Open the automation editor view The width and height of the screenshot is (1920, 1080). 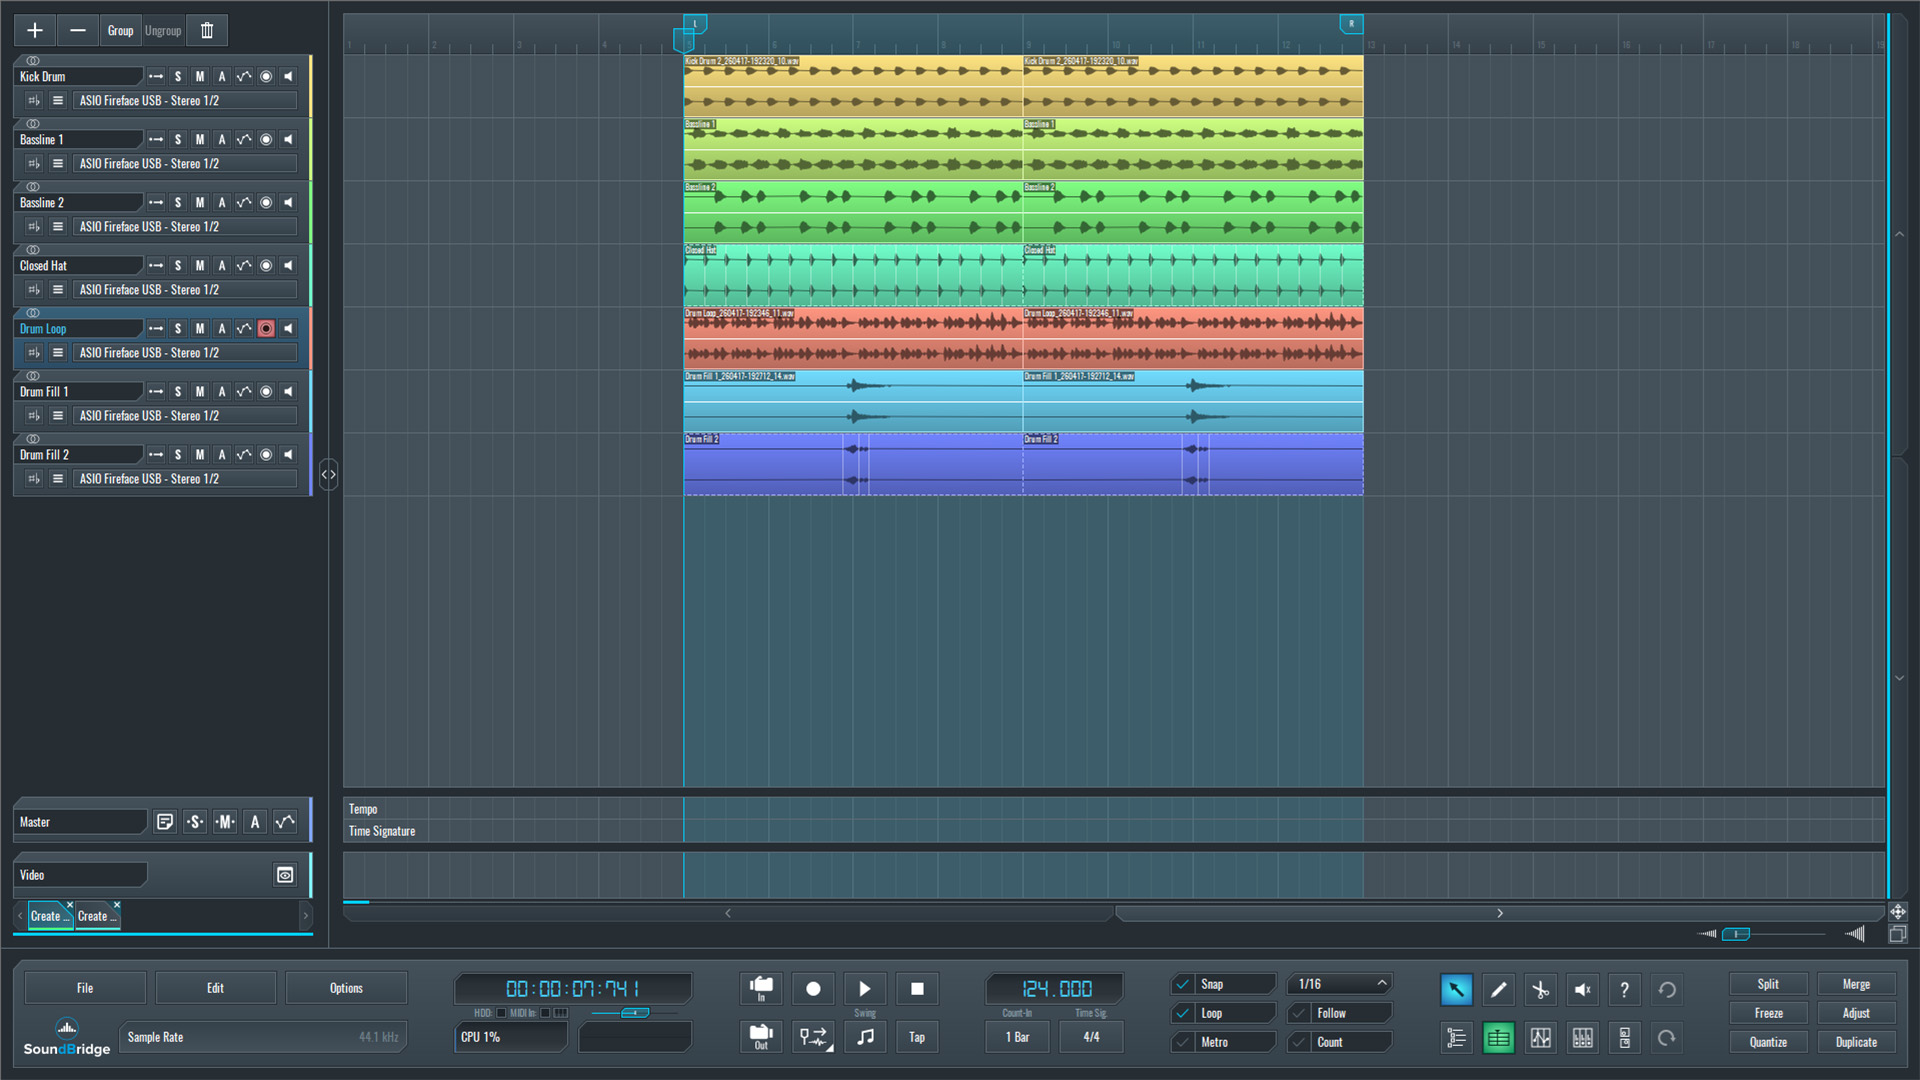coord(1540,1038)
